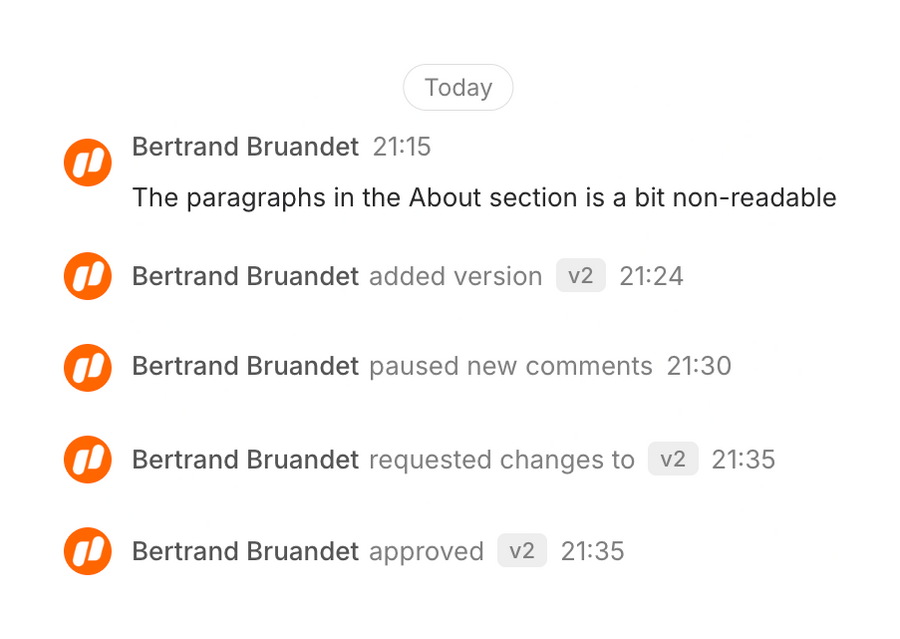Open Bertrand Bruandet's name on the 21:15 comment
The width and height of the screenshot is (900, 639).
coord(245,147)
